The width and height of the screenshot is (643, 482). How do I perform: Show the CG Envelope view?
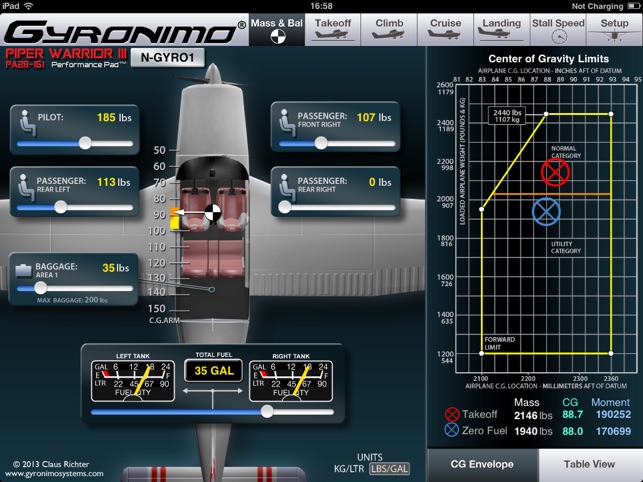[482, 464]
